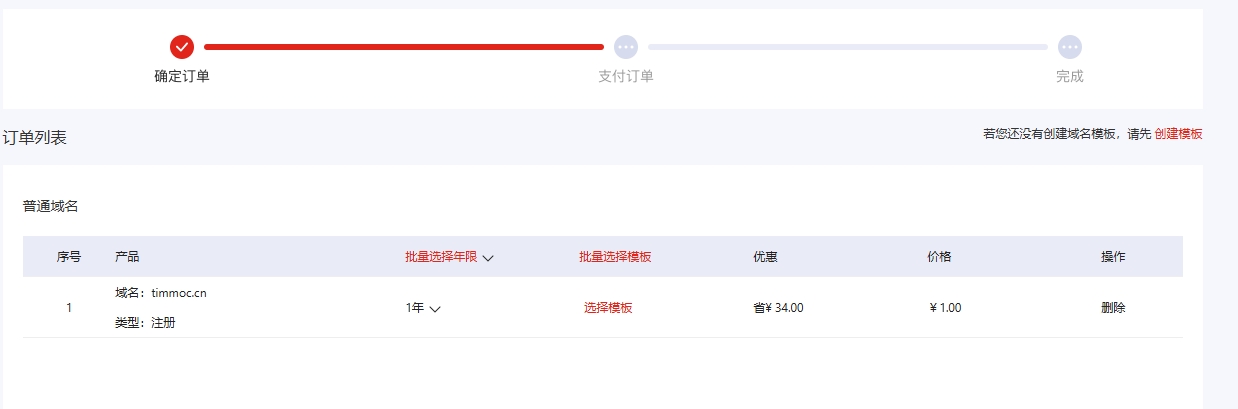The width and height of the screenshot is (1238, 409).
Task: Click the chevron arrow next to 1年
Action: point(435,309)
